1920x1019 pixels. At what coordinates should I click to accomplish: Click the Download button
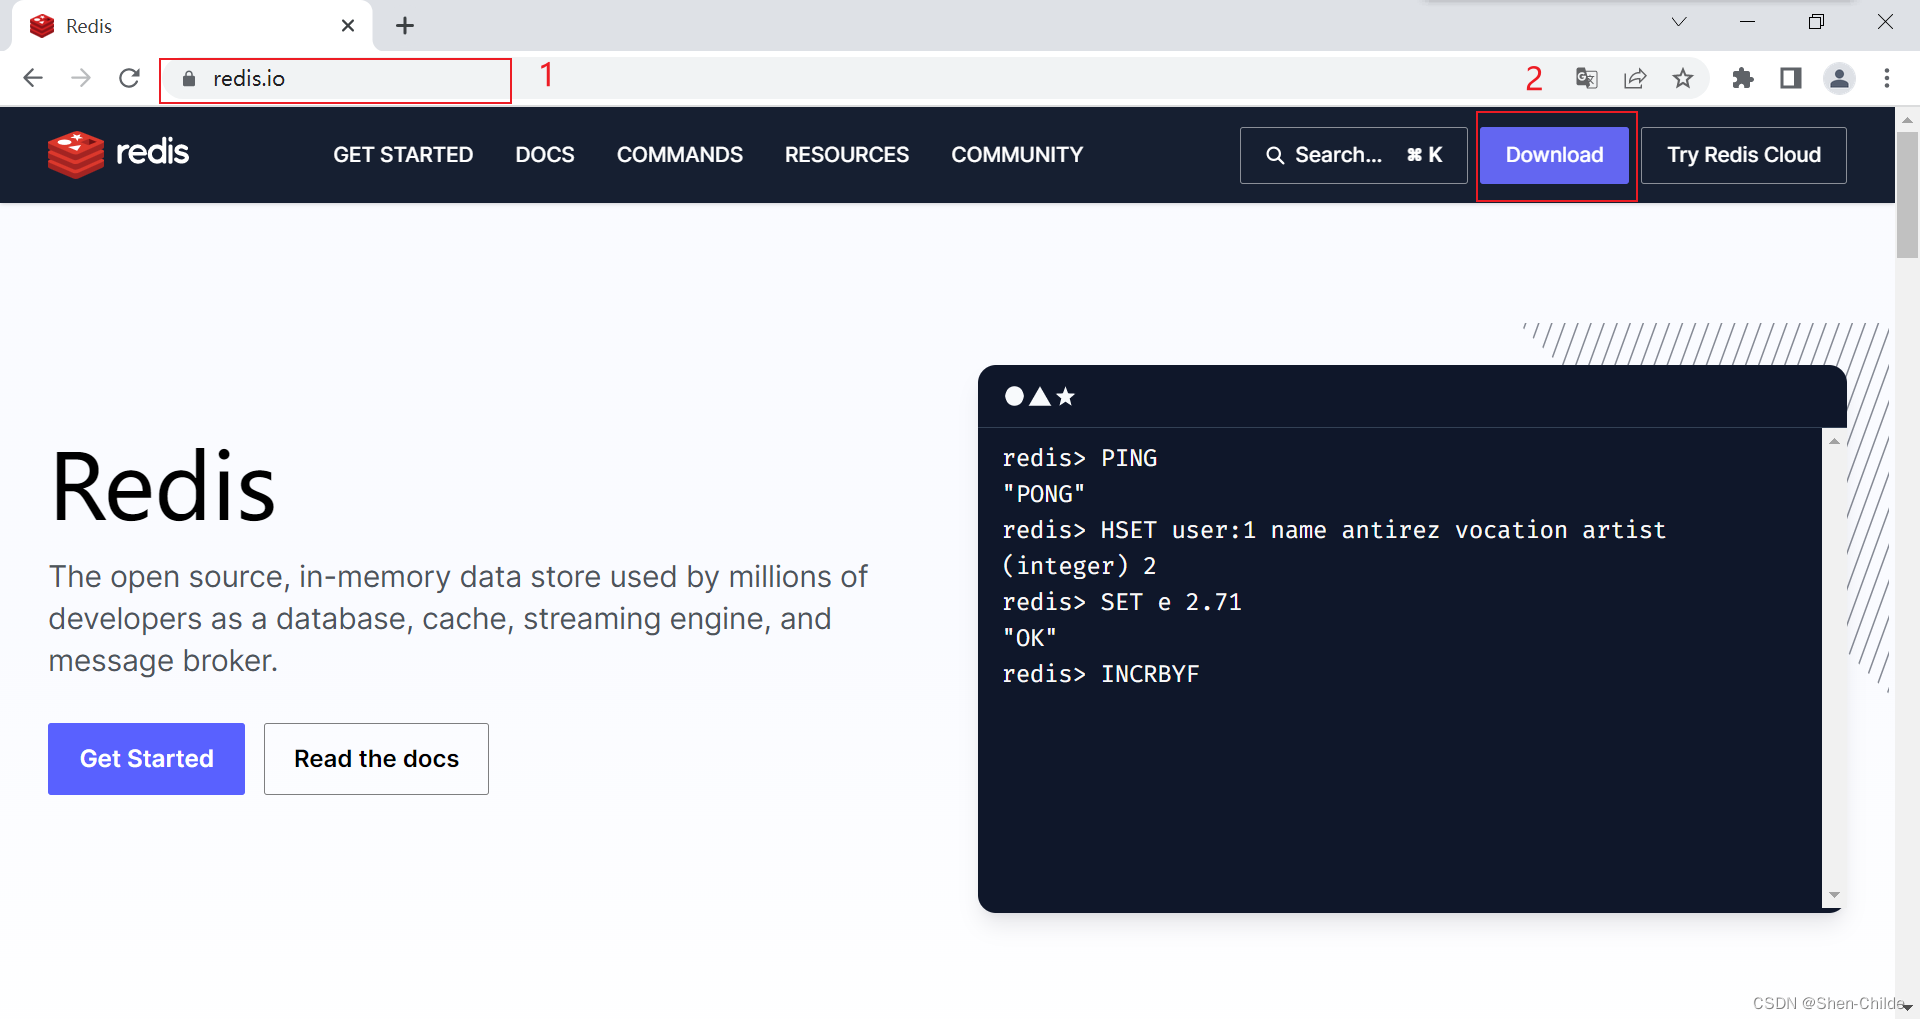[1554, 155]
